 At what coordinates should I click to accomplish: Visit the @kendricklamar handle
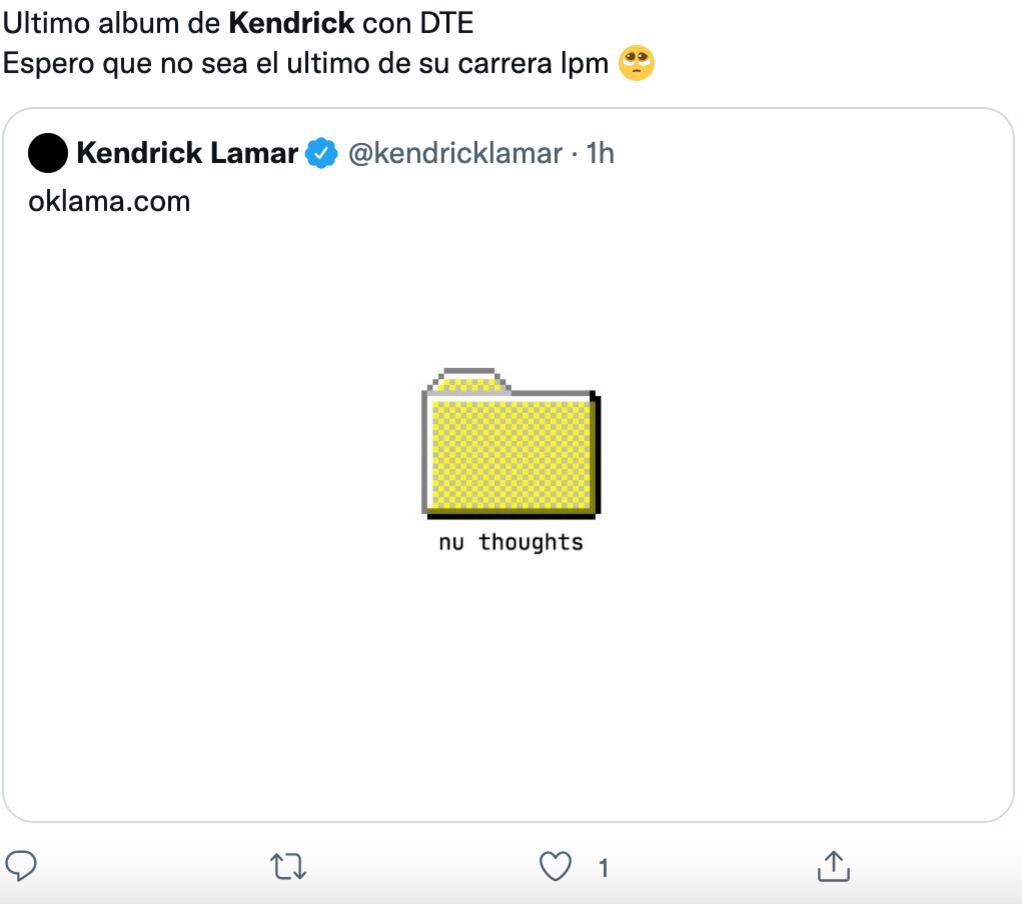pos(454,154)
